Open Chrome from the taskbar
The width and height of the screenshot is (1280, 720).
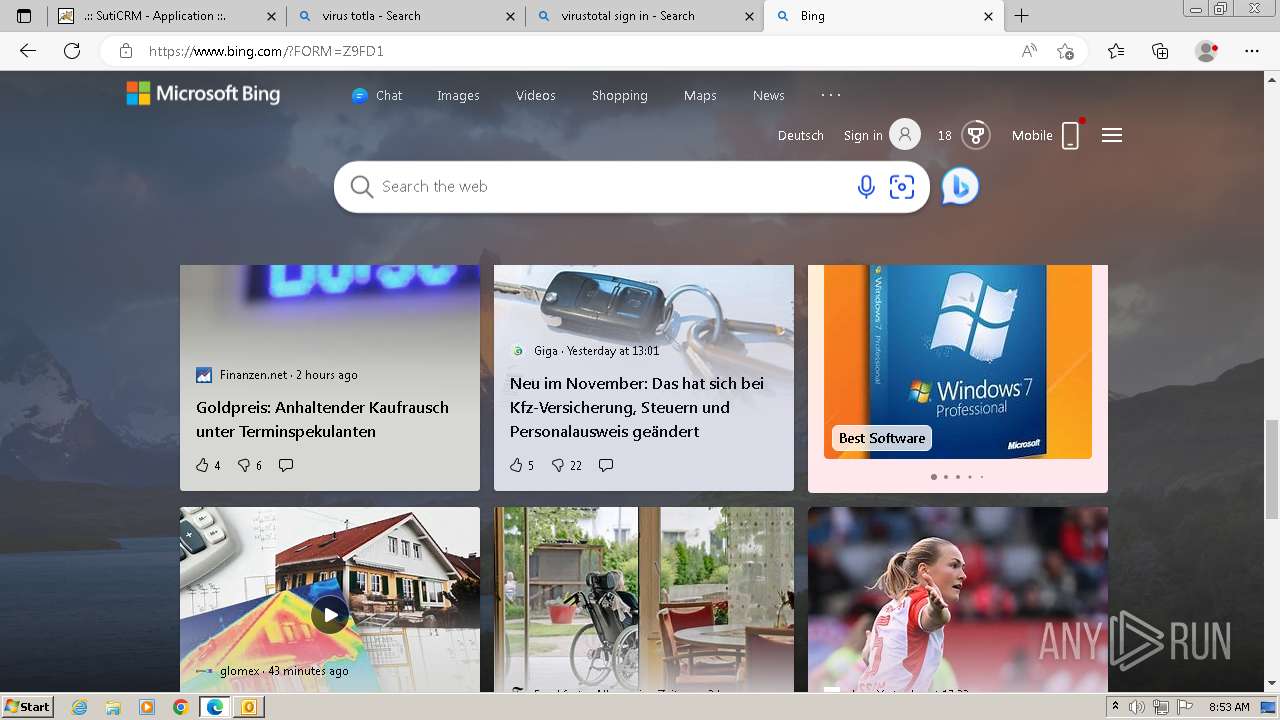point(180,707)
